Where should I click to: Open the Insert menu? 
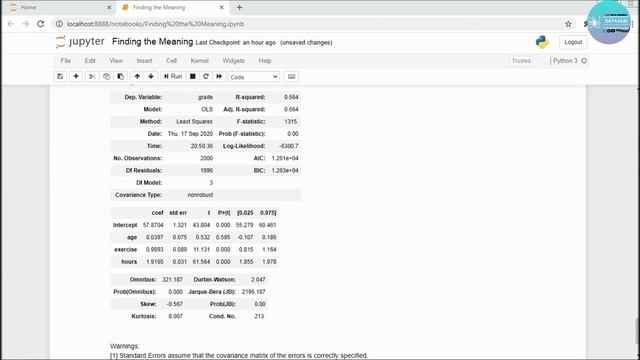[144, 61]
